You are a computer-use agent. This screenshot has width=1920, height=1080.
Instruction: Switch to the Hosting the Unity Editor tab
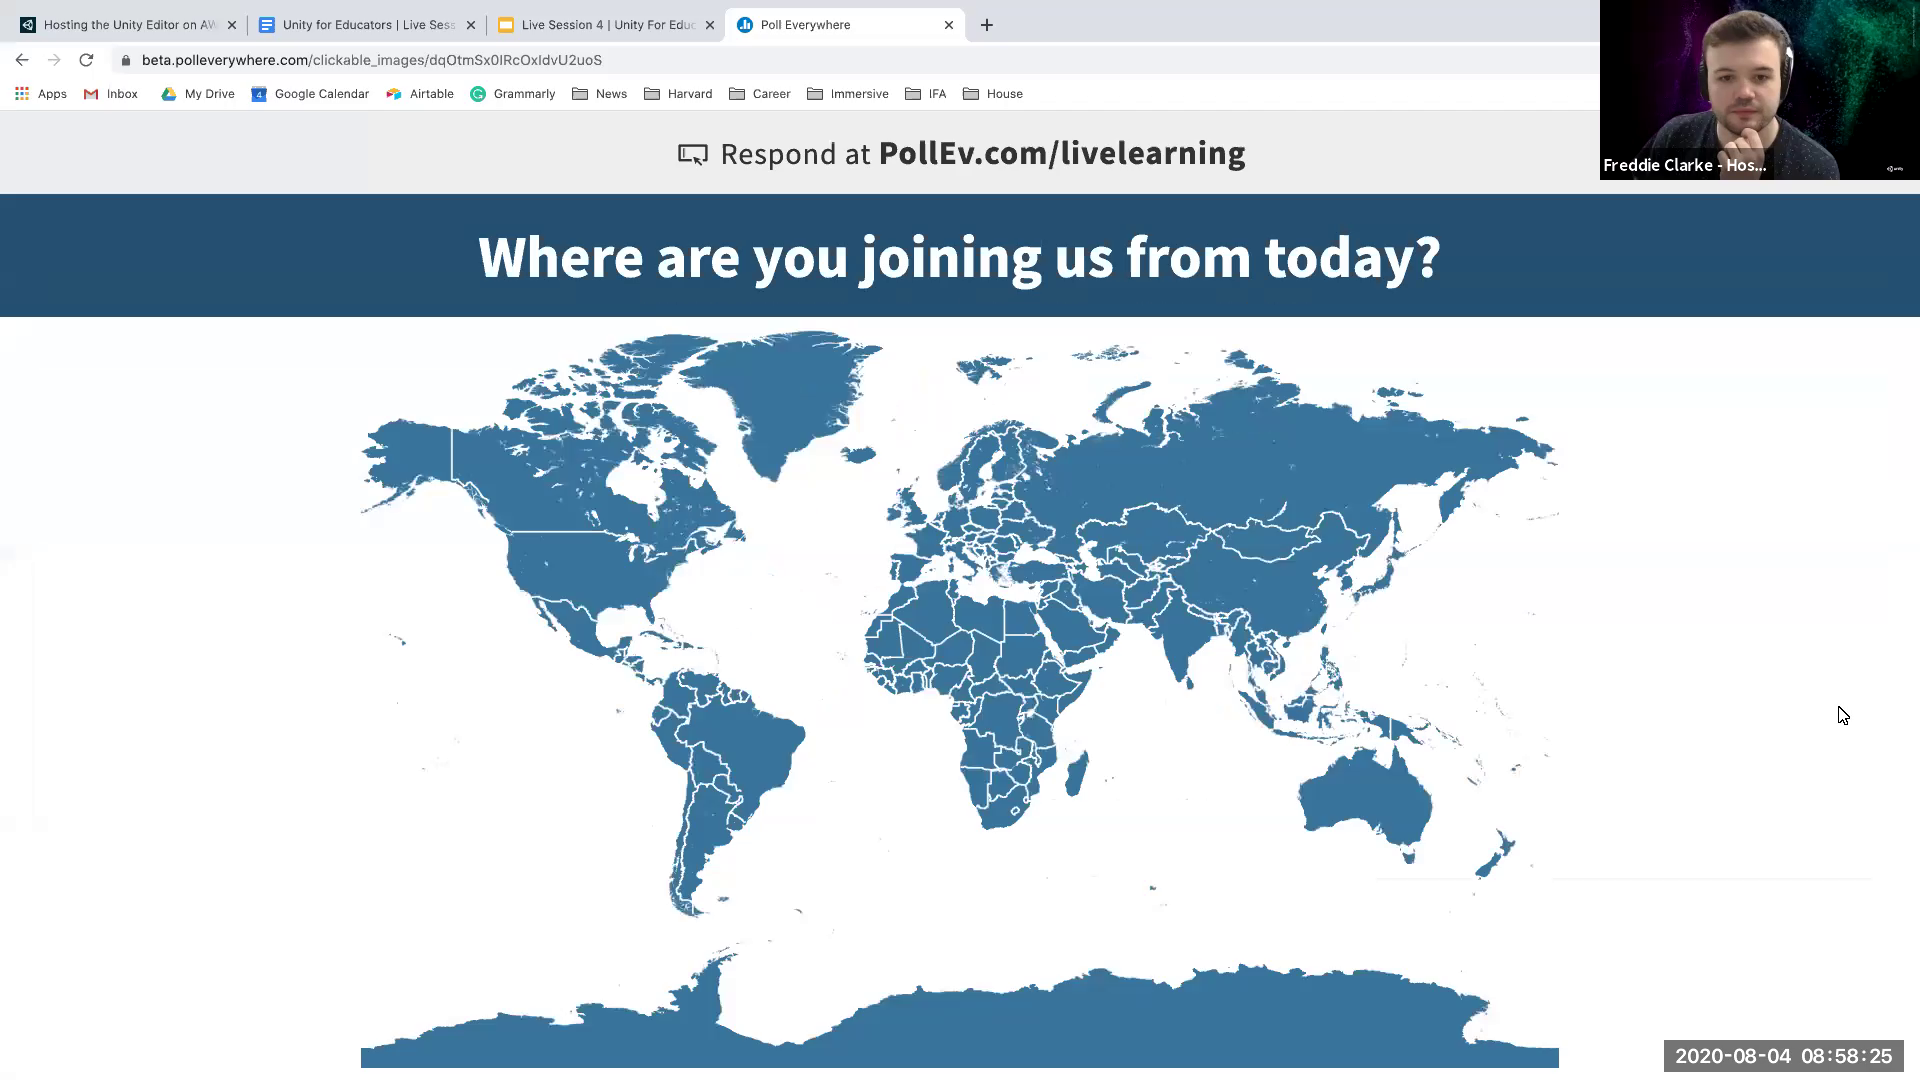120,24
